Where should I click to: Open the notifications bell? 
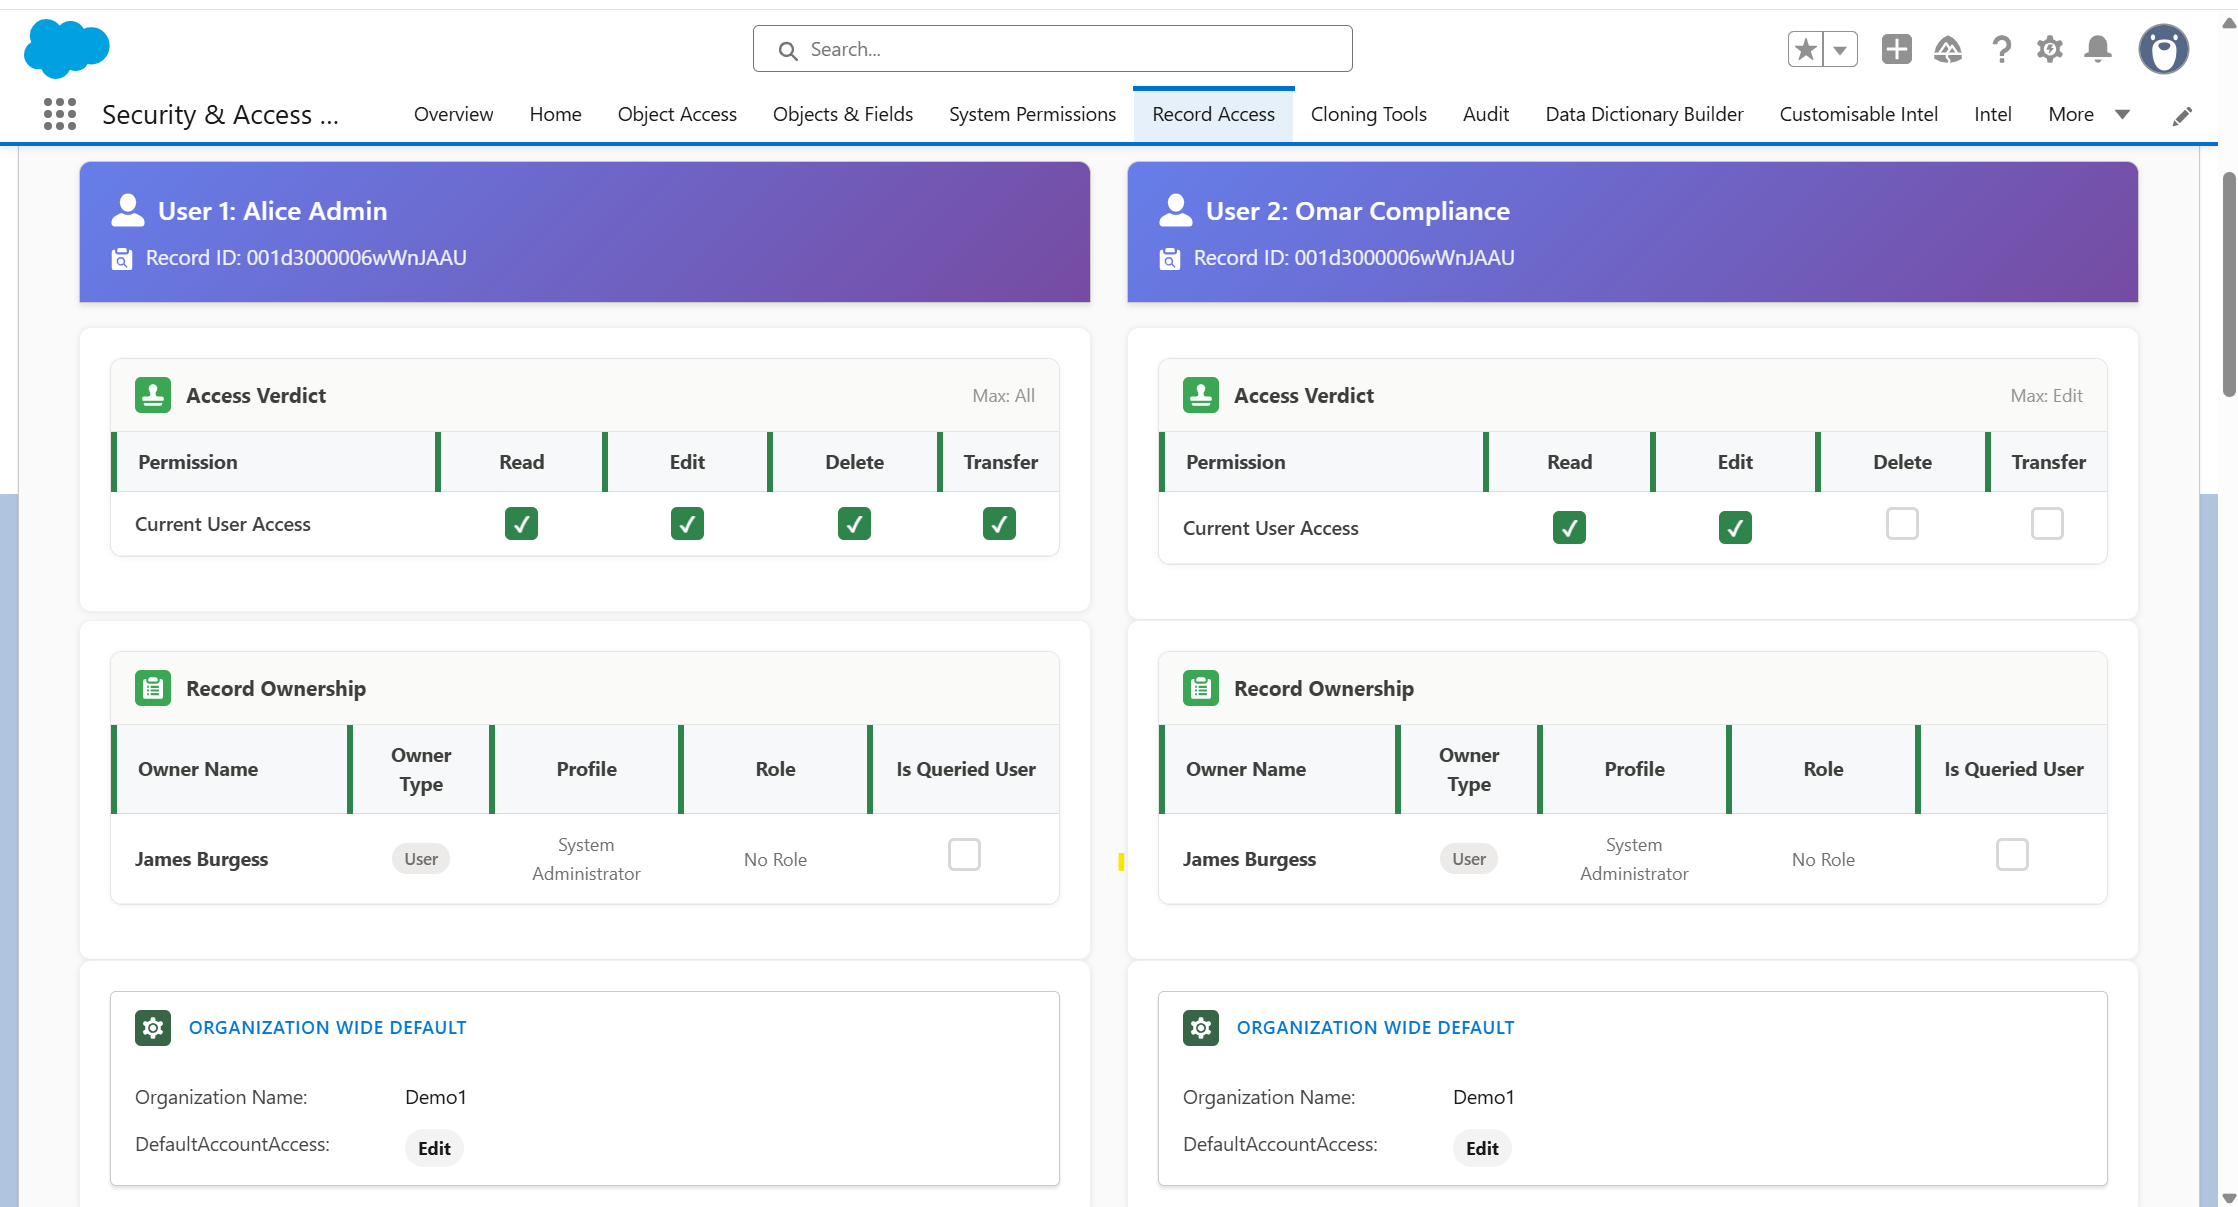[2098, 49]
